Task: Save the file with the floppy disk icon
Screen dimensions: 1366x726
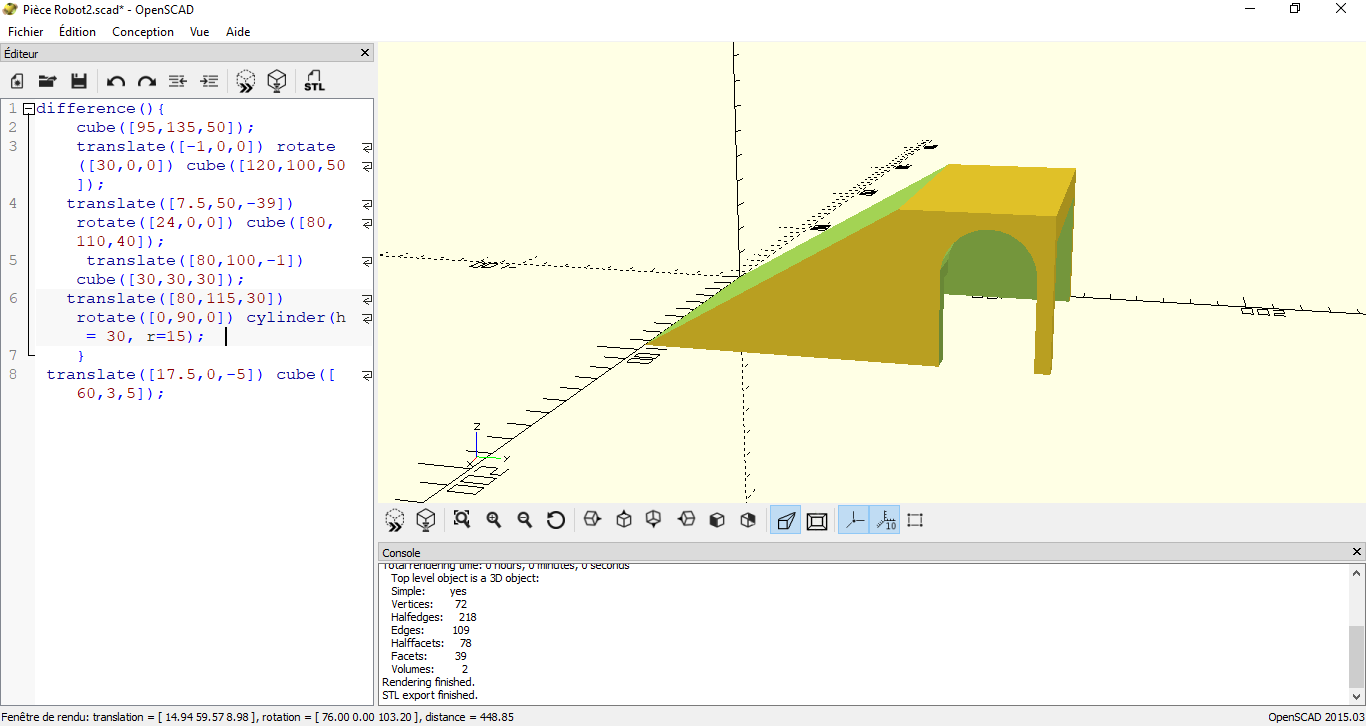Action: [x=79, y=81]
